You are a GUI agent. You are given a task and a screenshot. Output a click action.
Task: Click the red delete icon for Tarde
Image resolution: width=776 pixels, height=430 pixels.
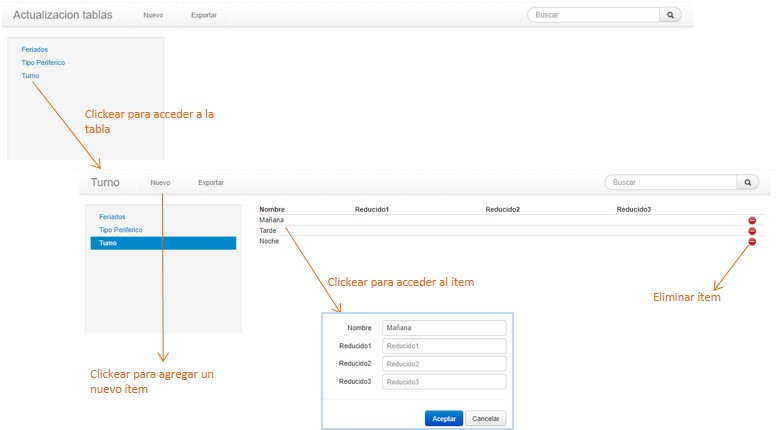coord(752,231)
